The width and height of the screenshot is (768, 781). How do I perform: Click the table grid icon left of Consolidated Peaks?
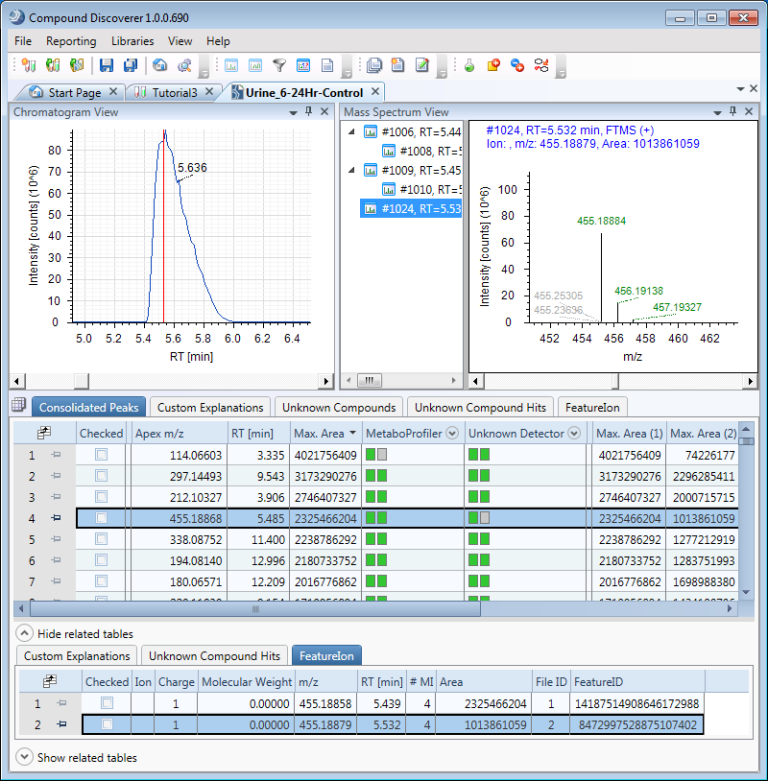pos(18,406)
